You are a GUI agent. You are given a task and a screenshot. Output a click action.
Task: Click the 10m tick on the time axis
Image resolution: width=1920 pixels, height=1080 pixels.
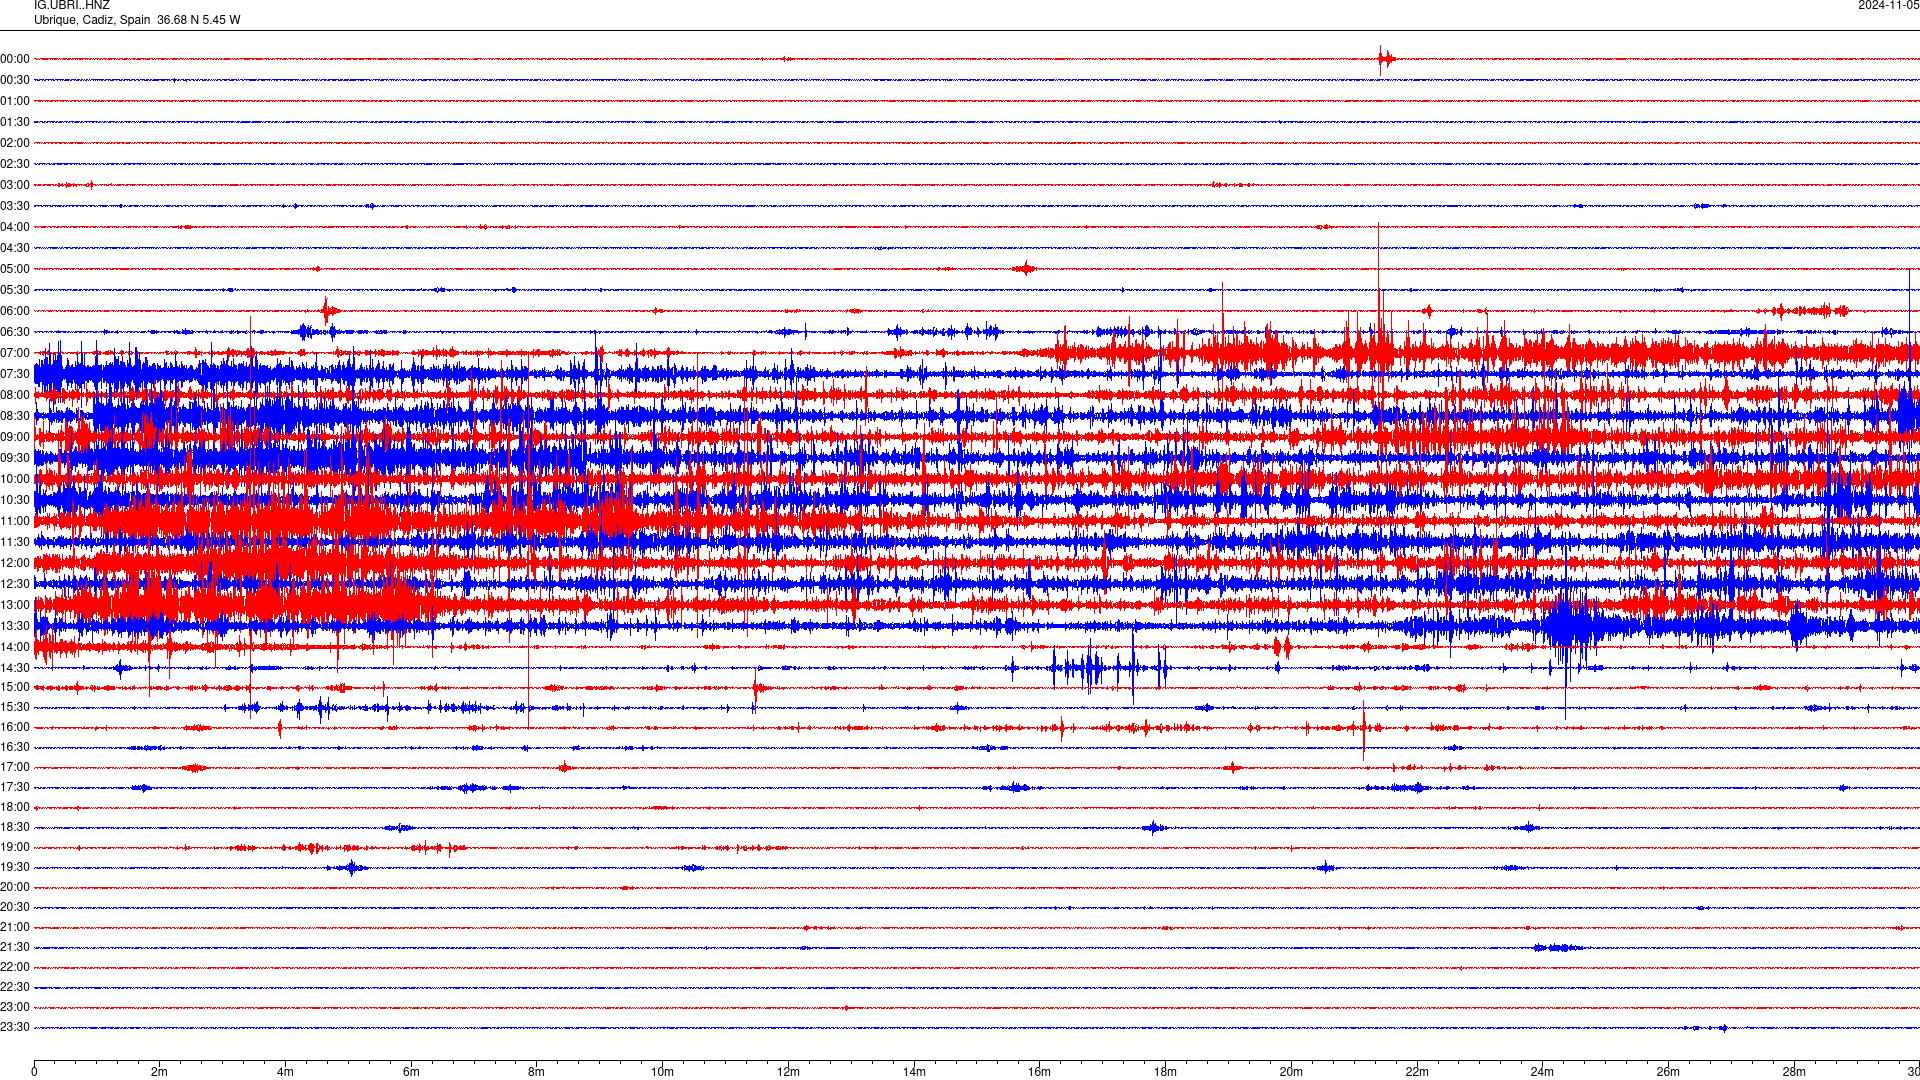[662, 1072]
